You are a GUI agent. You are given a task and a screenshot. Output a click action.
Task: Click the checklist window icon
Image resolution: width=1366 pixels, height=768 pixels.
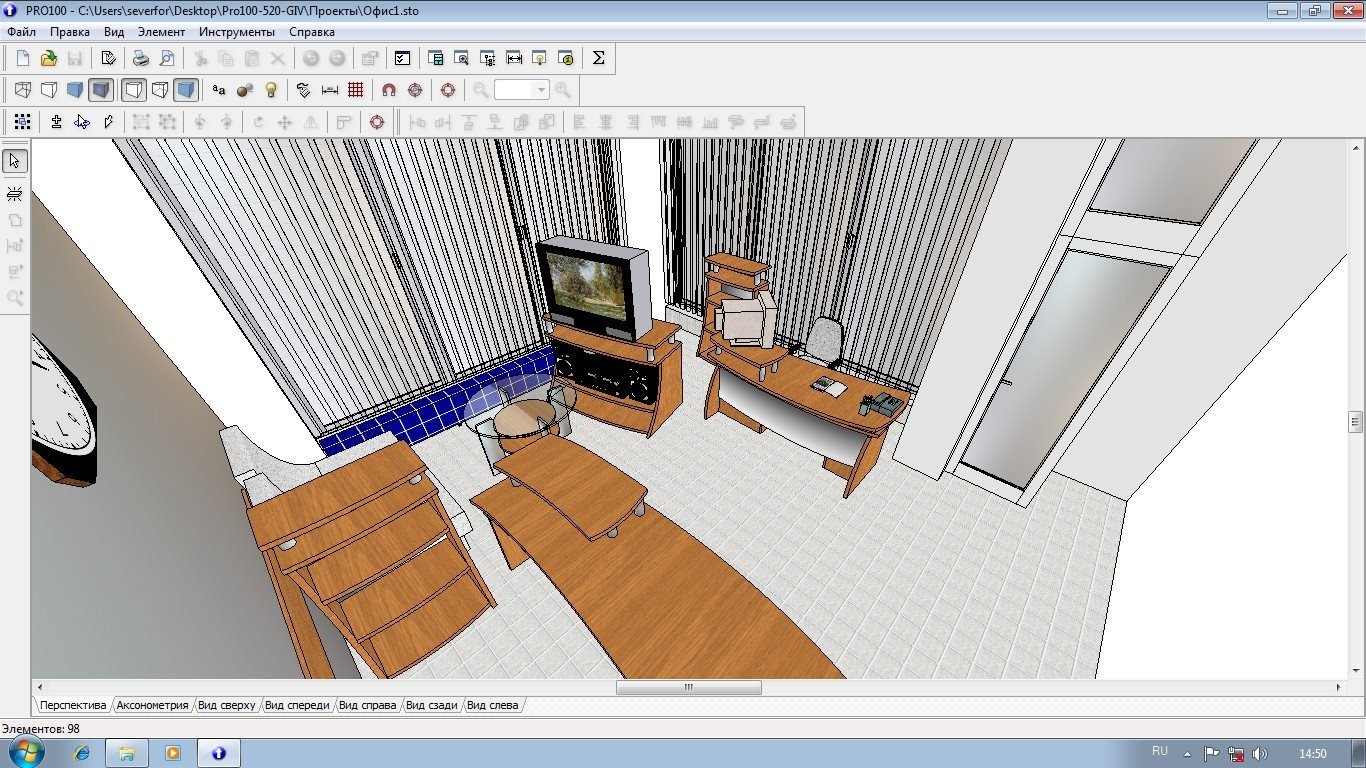point(402,58)
